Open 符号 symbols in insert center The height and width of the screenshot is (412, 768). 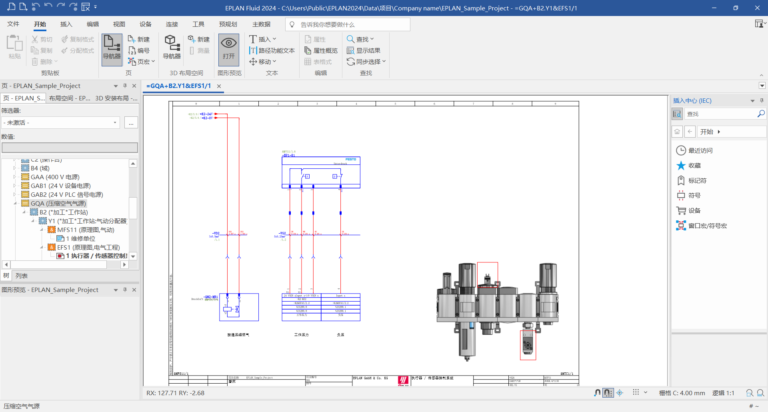689,195
